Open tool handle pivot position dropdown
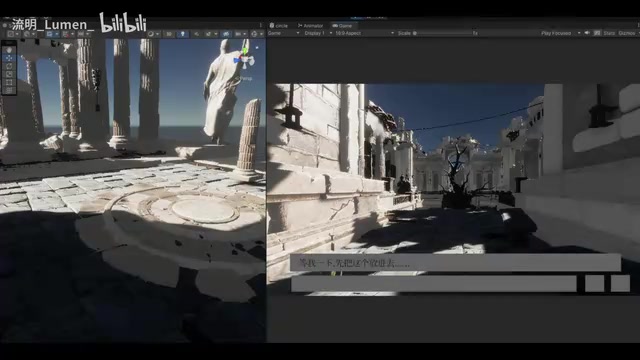 13,34
